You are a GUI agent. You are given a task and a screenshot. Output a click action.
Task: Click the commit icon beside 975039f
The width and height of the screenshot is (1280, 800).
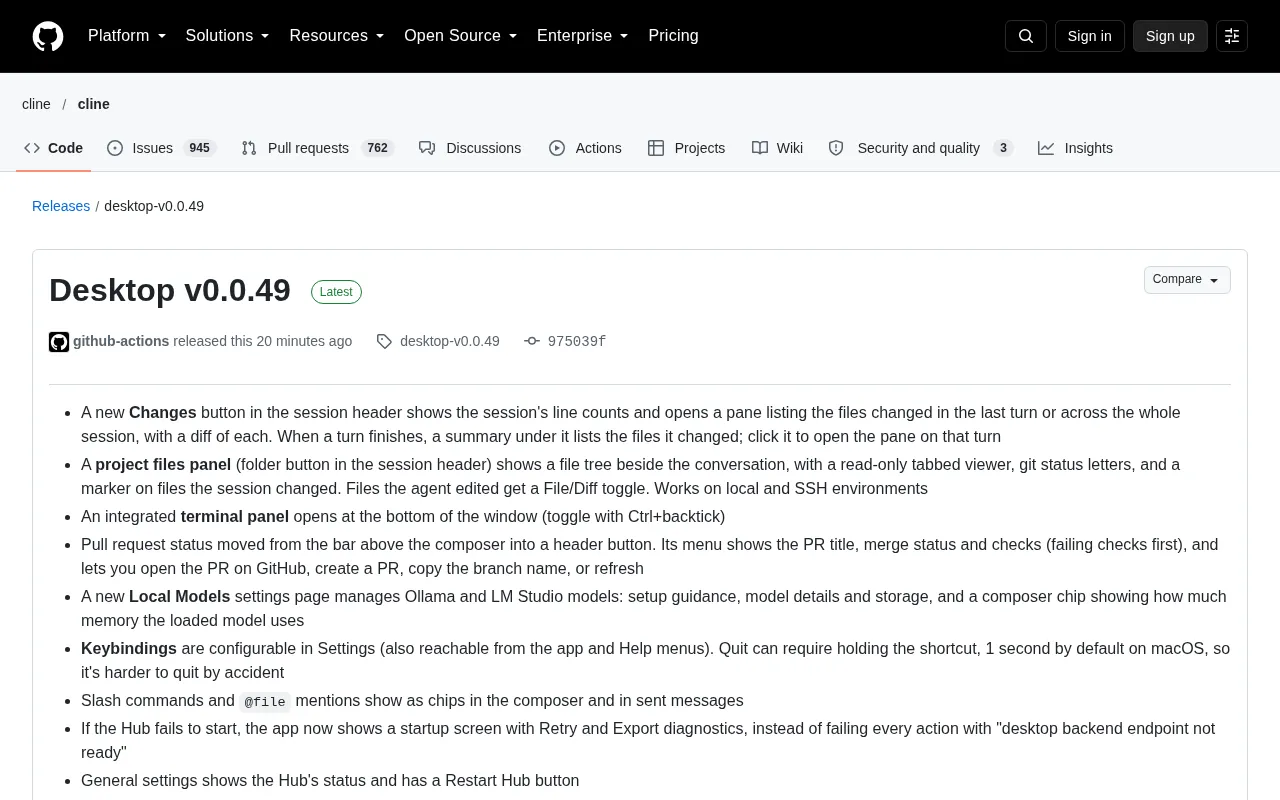click(532, 342)
